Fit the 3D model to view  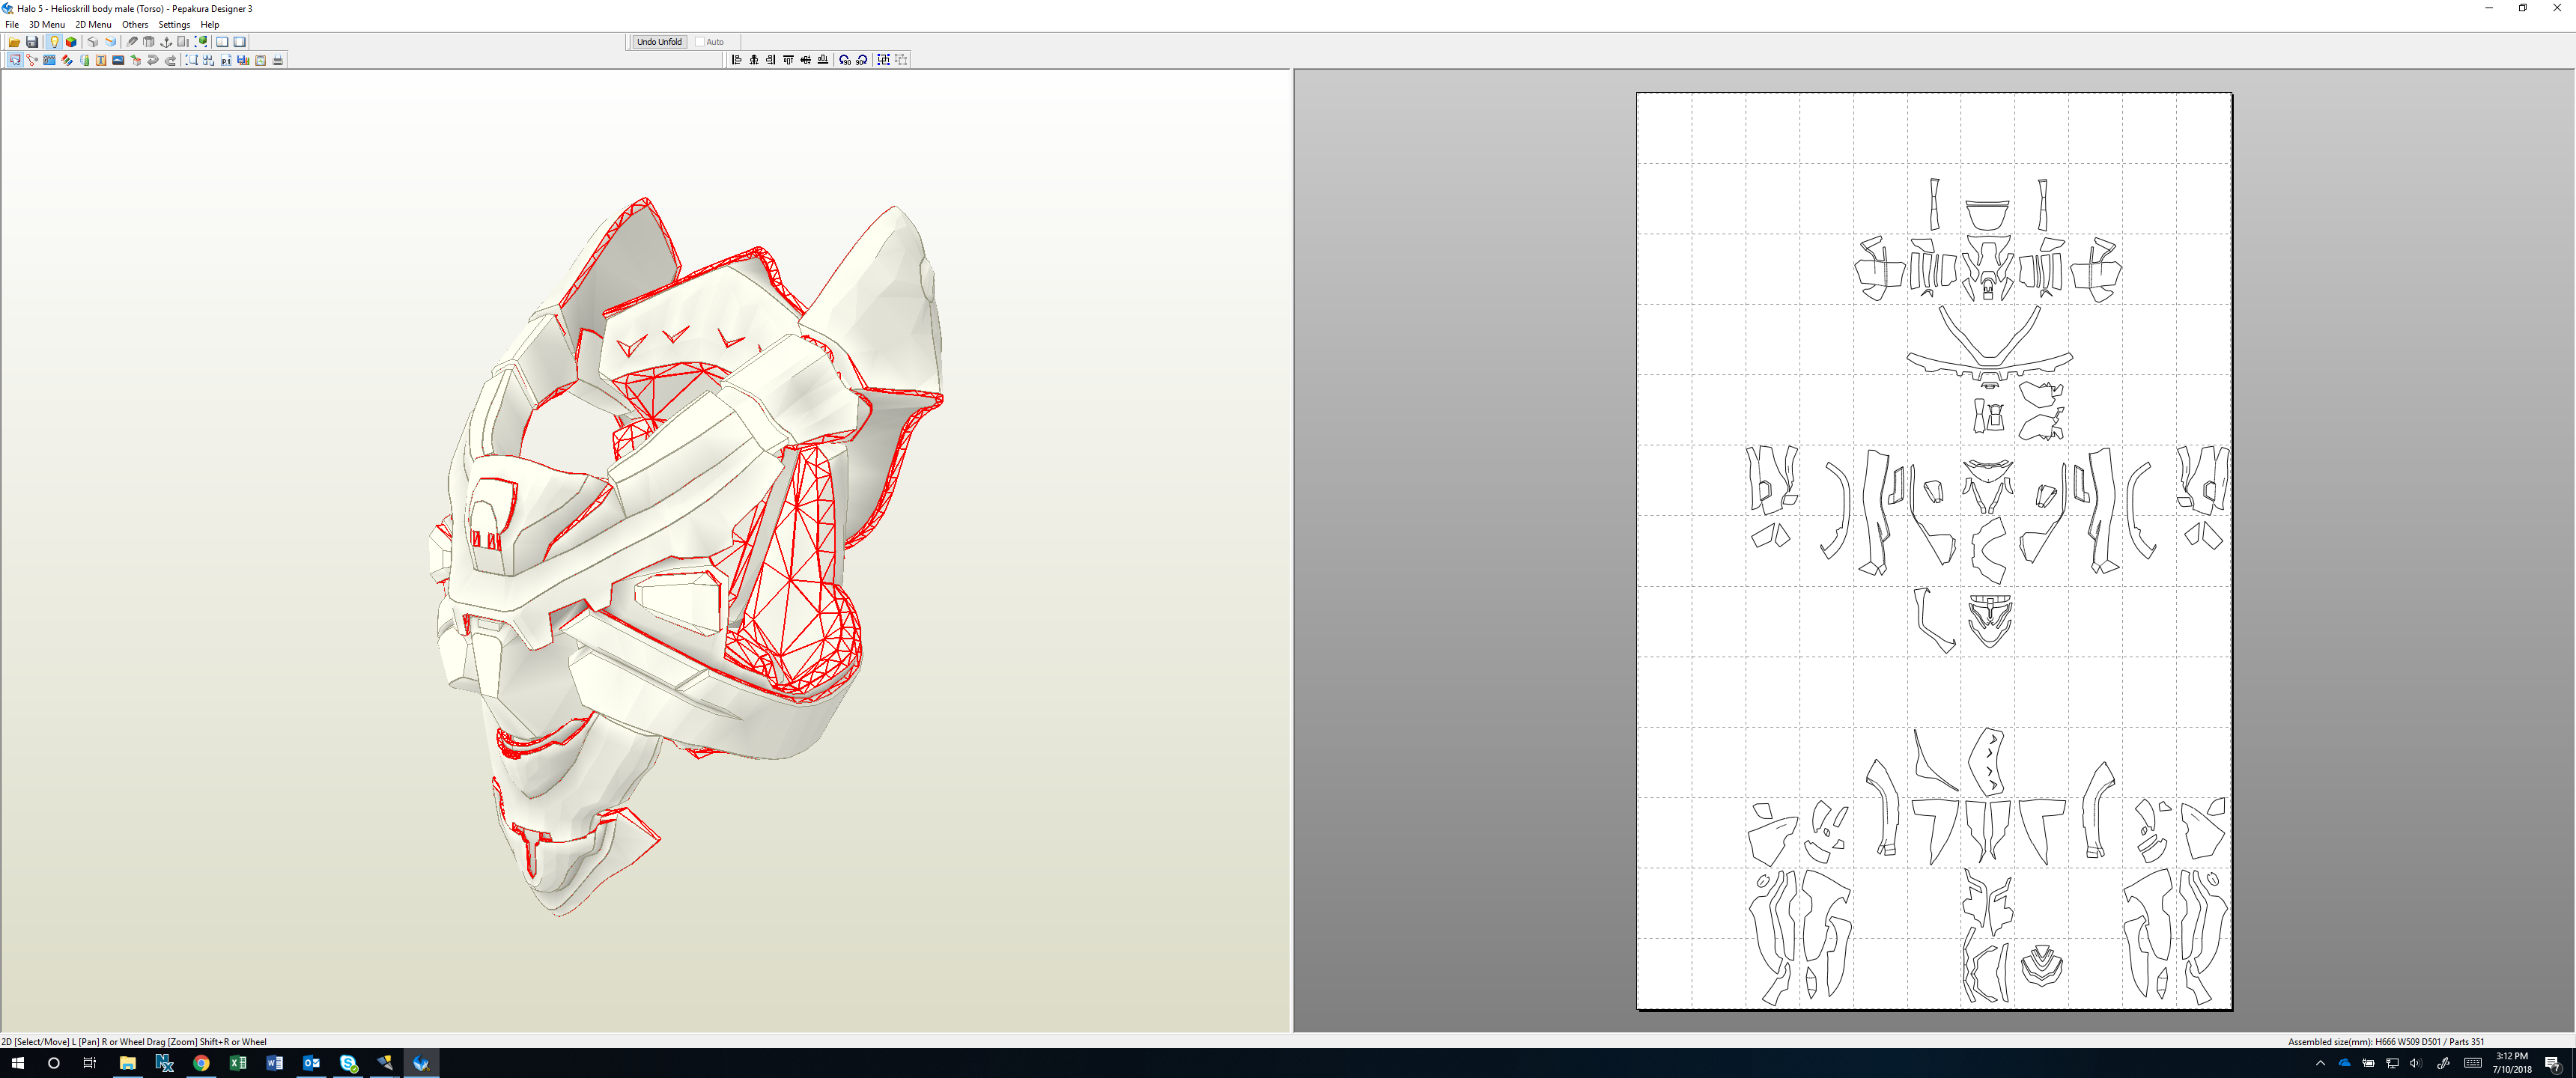201,42
